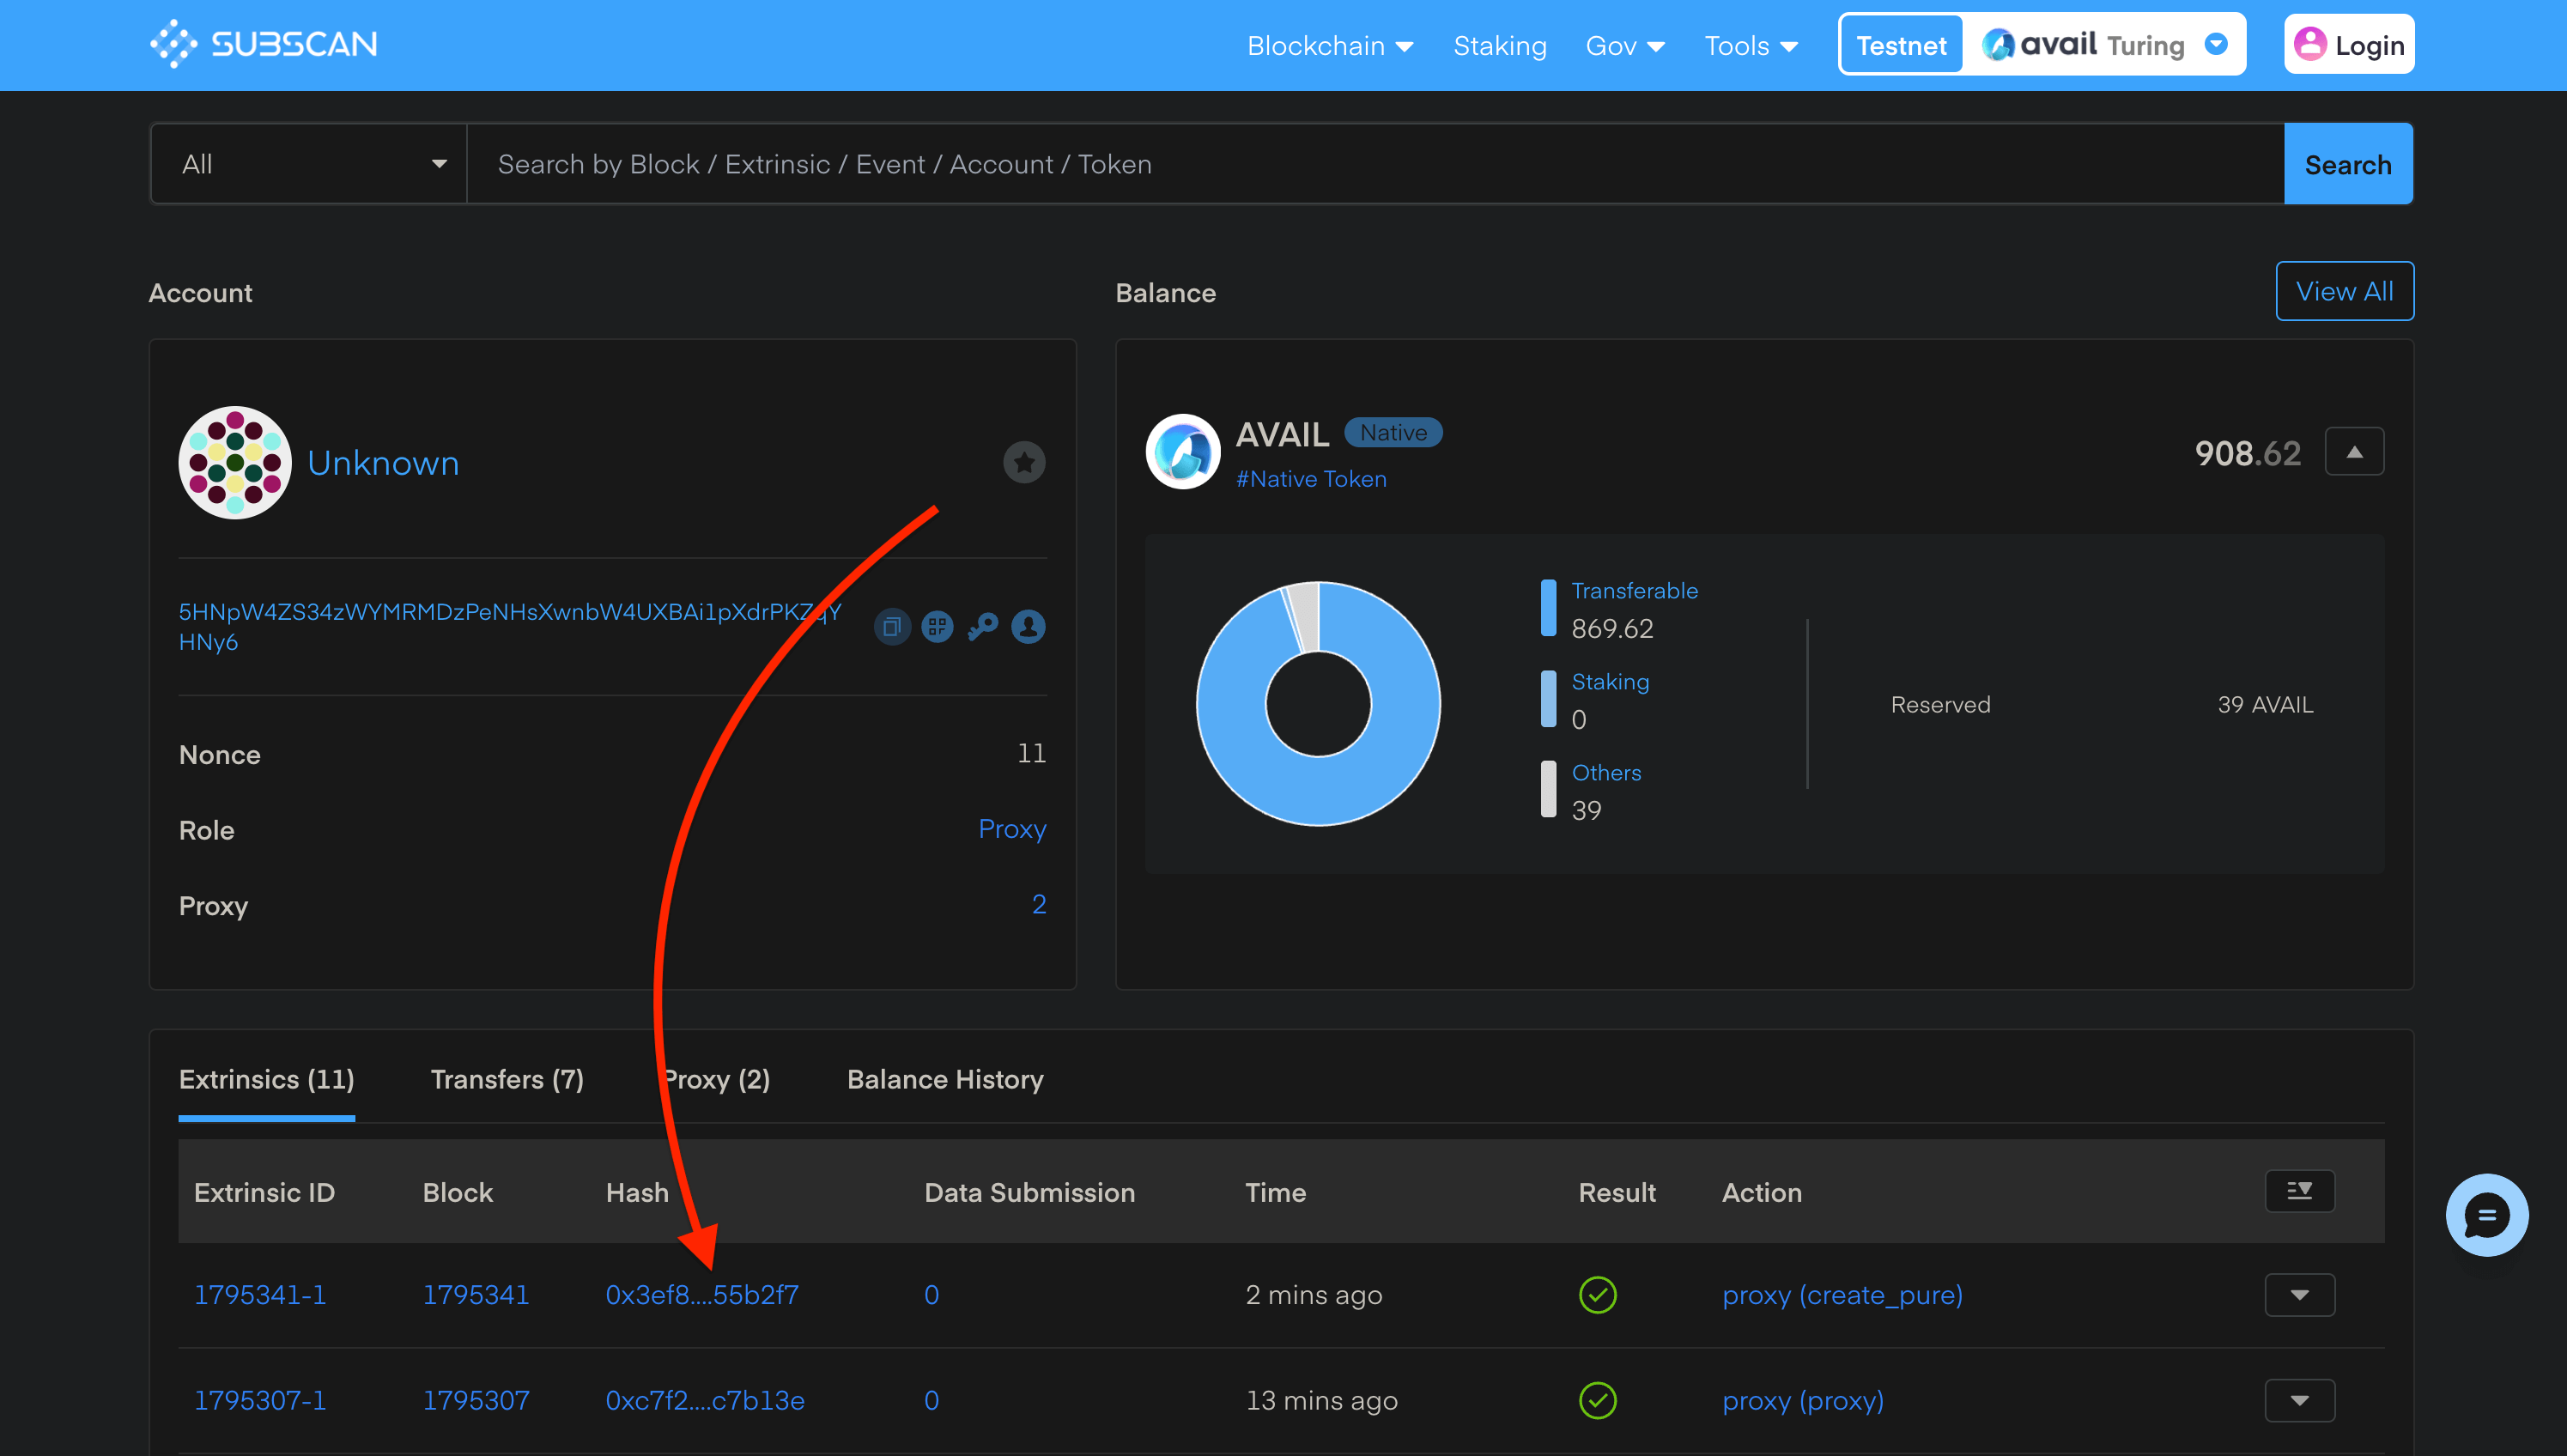Image resolution: width=2567 pixels, height=1456 pixels.
Task: Click the person identity icon beside address
Action: [x=1028, y=627]
